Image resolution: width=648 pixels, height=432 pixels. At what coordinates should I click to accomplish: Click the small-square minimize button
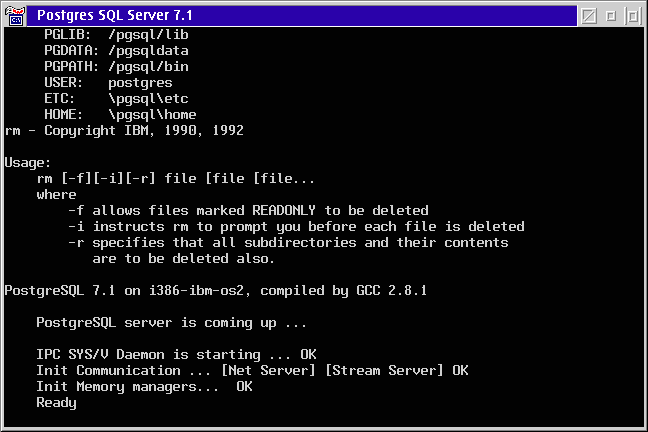(x=611, y=16)
